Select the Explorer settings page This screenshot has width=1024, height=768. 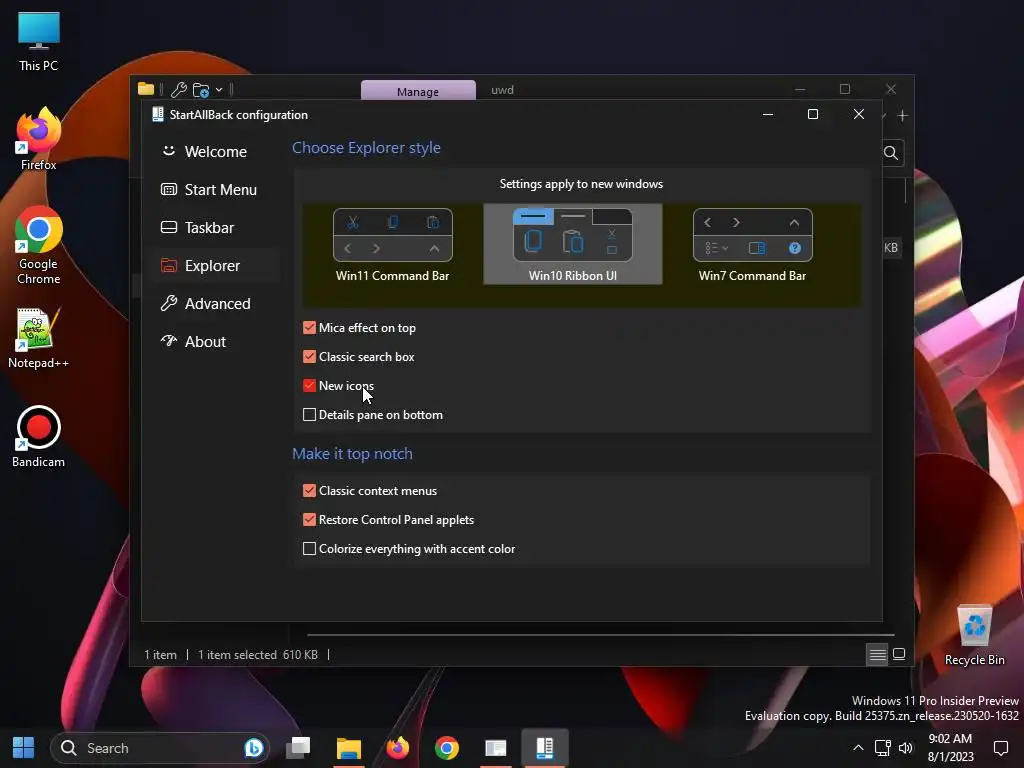coord(215,265)
